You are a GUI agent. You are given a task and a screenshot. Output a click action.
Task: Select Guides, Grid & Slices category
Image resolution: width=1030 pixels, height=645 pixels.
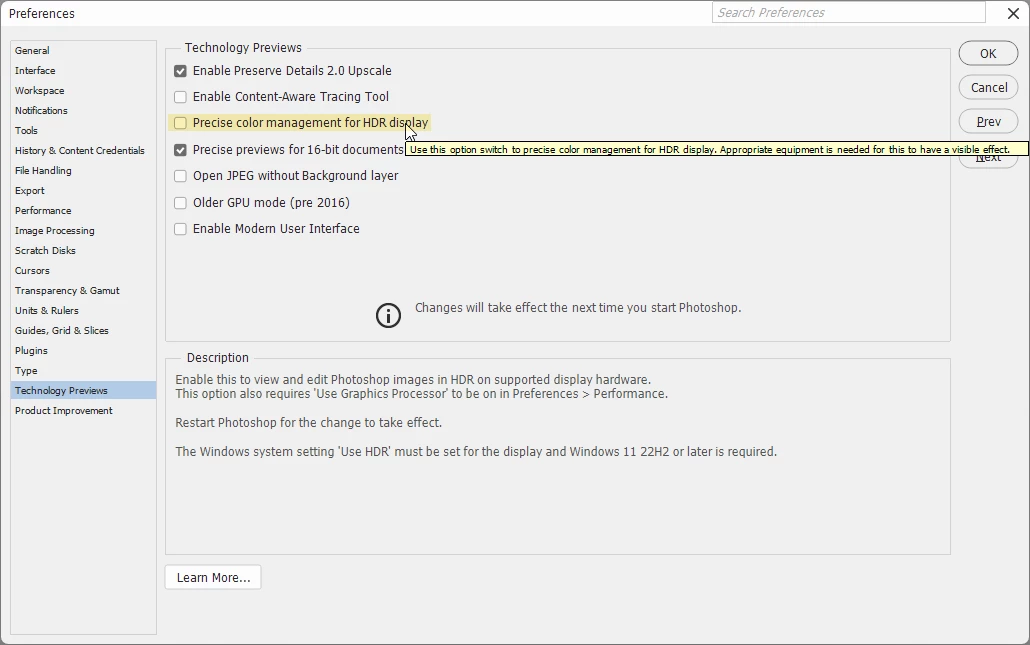pyautogui.click(x=83, y=330)
